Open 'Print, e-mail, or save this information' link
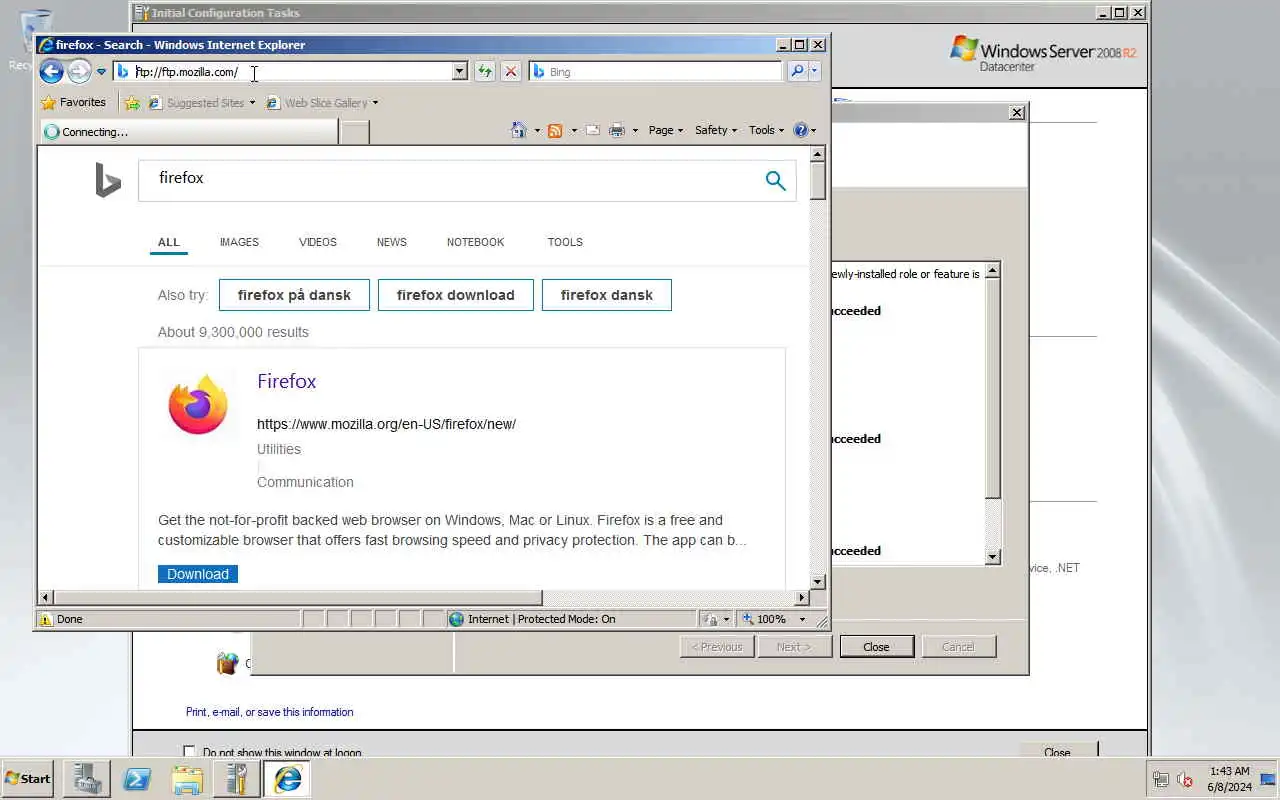Viewport: 1280px width, 800px height. pyautogui.click(x=269, y=712)
